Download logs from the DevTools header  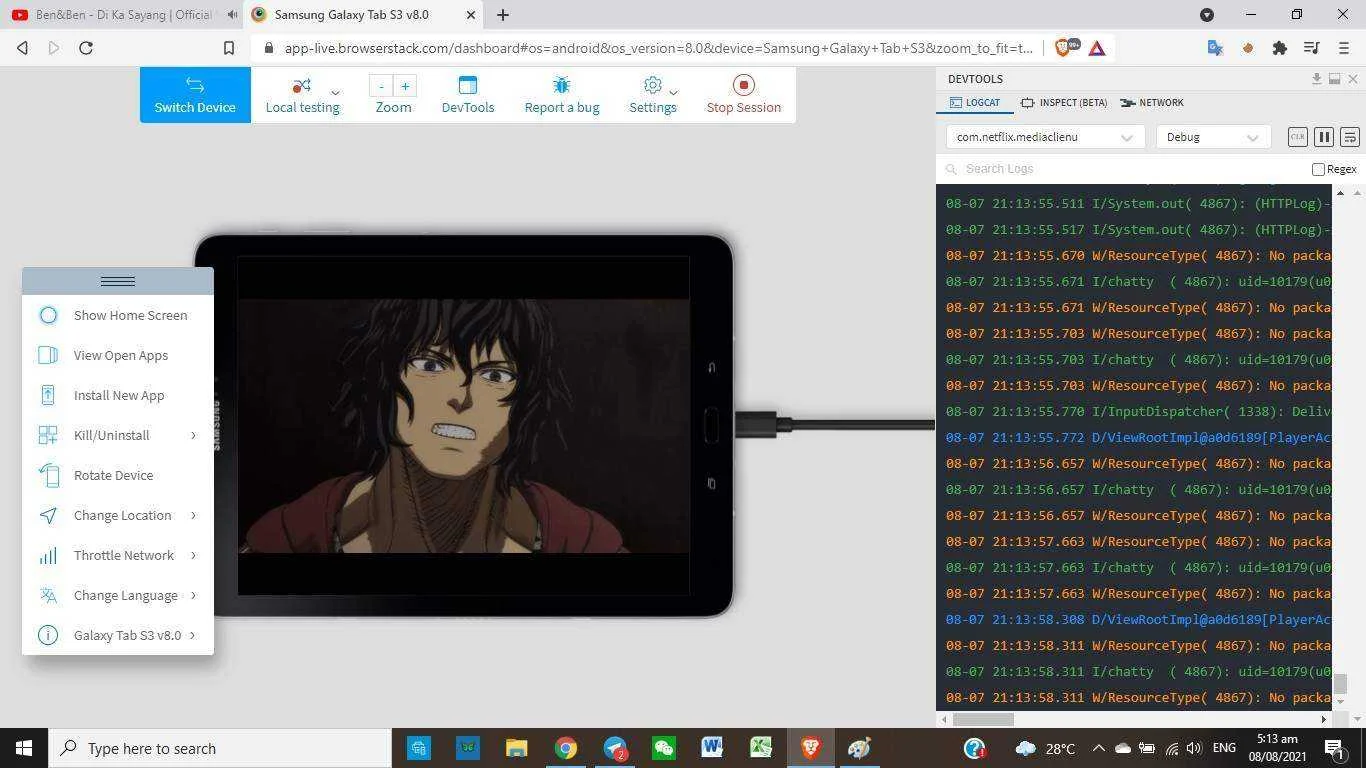(x=1317, y=79)
